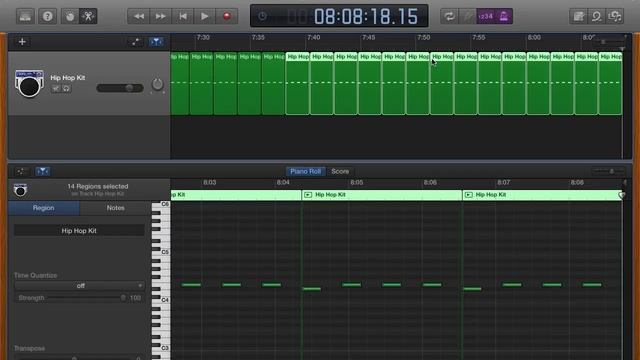The height and width of the screenshot is (360, 640).
Task: Add a new track with plus button
Action: click(x=22, y=42)
